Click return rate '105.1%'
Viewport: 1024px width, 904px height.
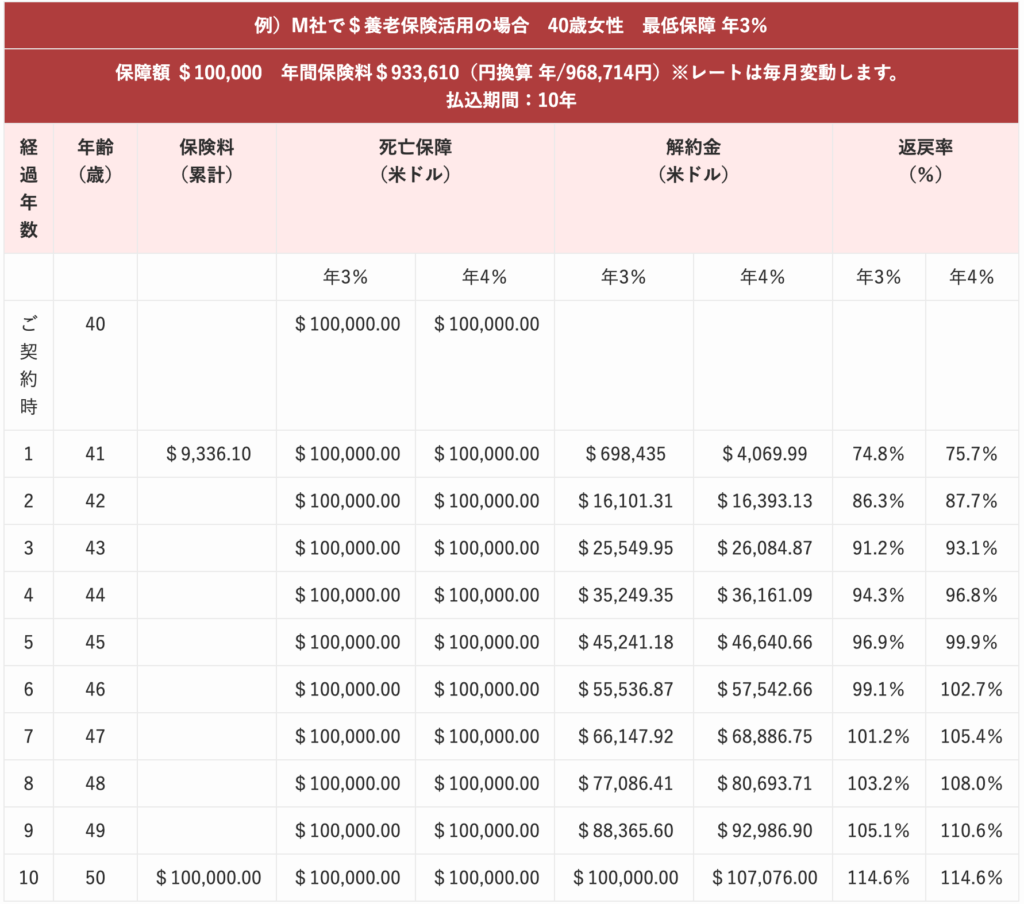click(x=878, y=830)
